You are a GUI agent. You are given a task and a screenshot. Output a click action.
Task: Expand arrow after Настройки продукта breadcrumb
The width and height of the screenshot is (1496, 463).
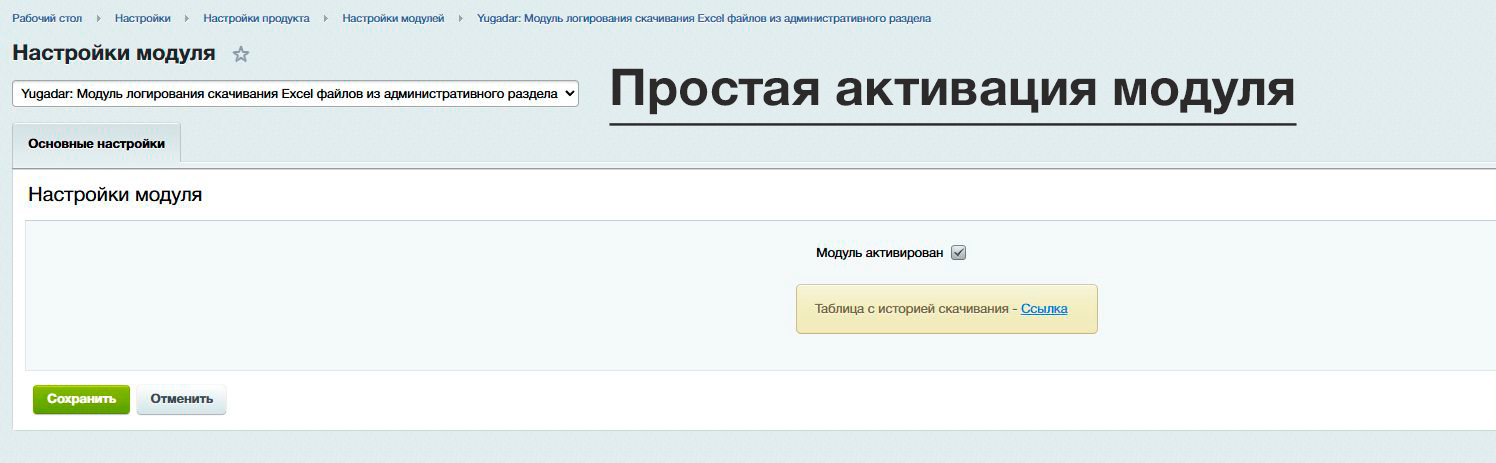pos(326,19)
